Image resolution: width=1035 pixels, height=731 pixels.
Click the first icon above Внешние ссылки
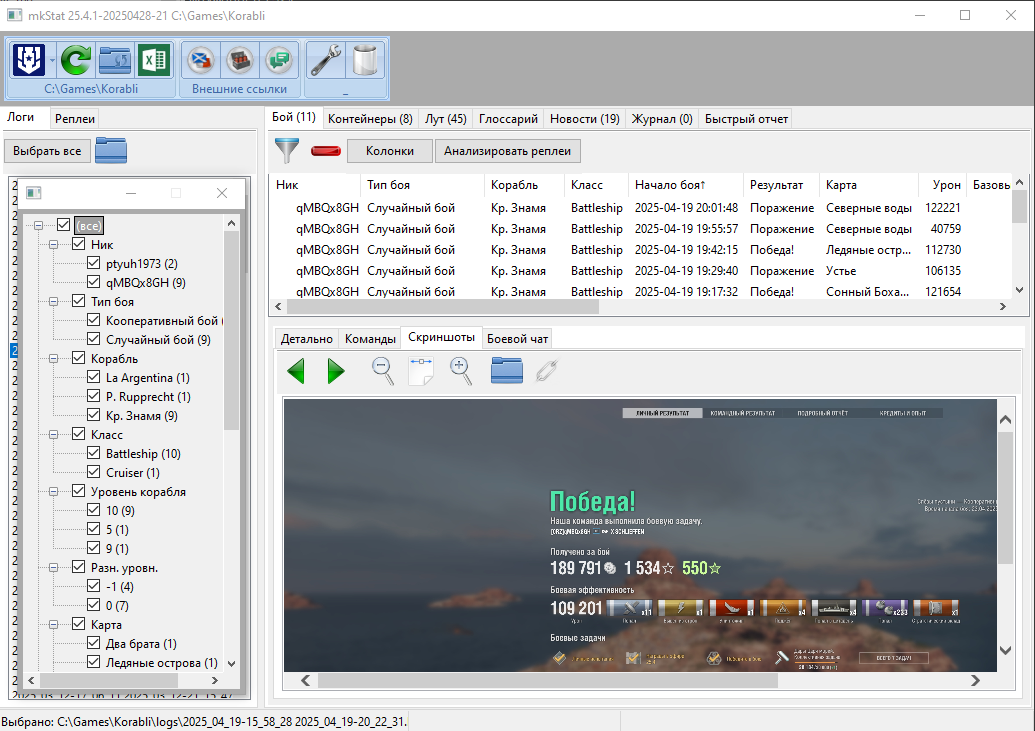201,60
